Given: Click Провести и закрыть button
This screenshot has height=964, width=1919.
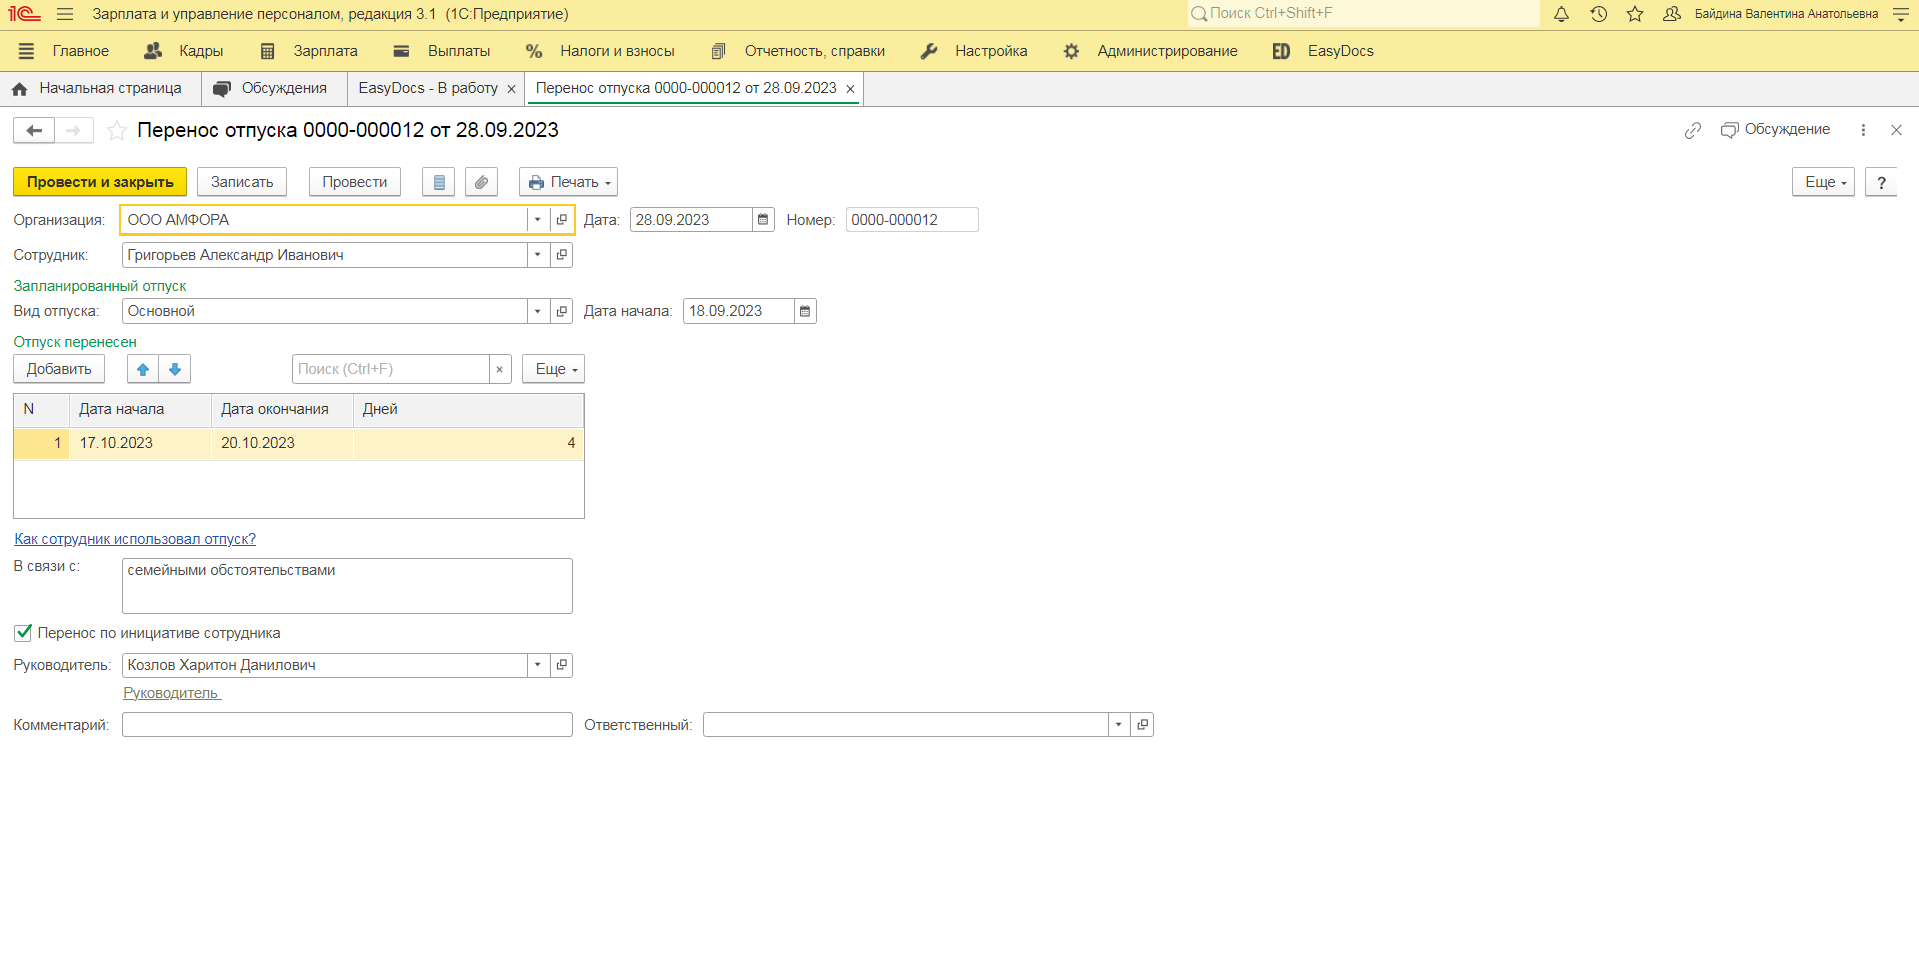Looking at the screenshot, I should pos(100,182).
